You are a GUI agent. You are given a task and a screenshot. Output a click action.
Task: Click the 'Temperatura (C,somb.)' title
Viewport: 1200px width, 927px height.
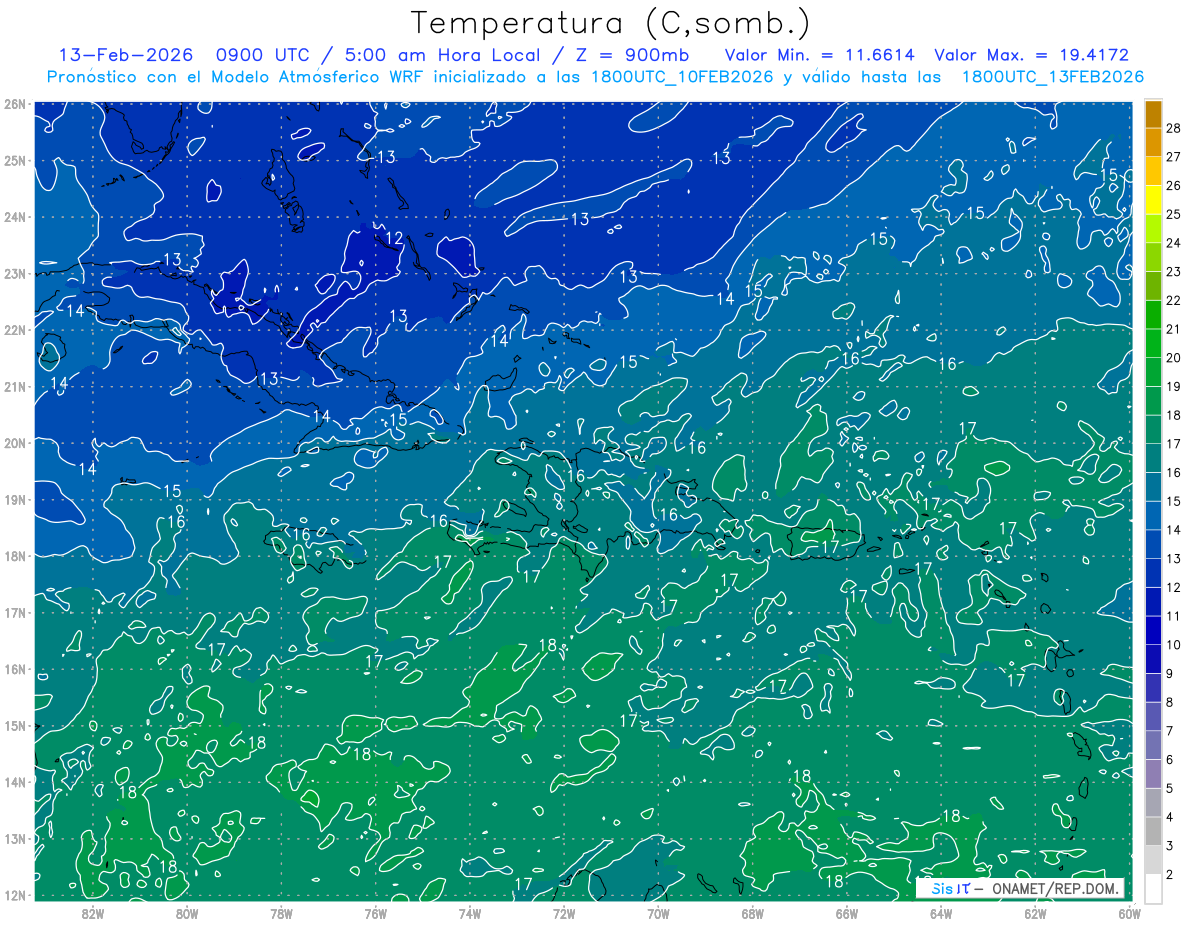point(611,24)
